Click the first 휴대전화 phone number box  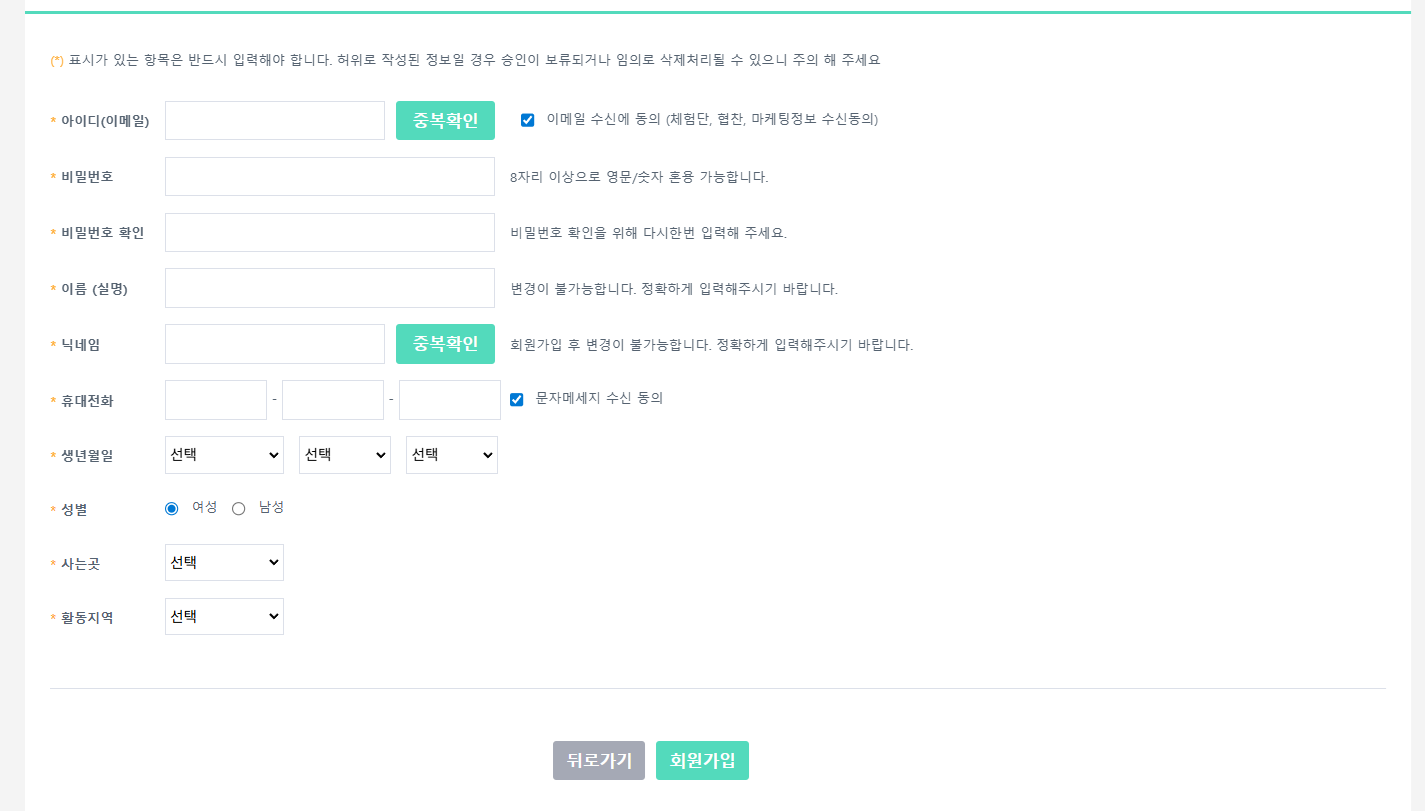215,399
